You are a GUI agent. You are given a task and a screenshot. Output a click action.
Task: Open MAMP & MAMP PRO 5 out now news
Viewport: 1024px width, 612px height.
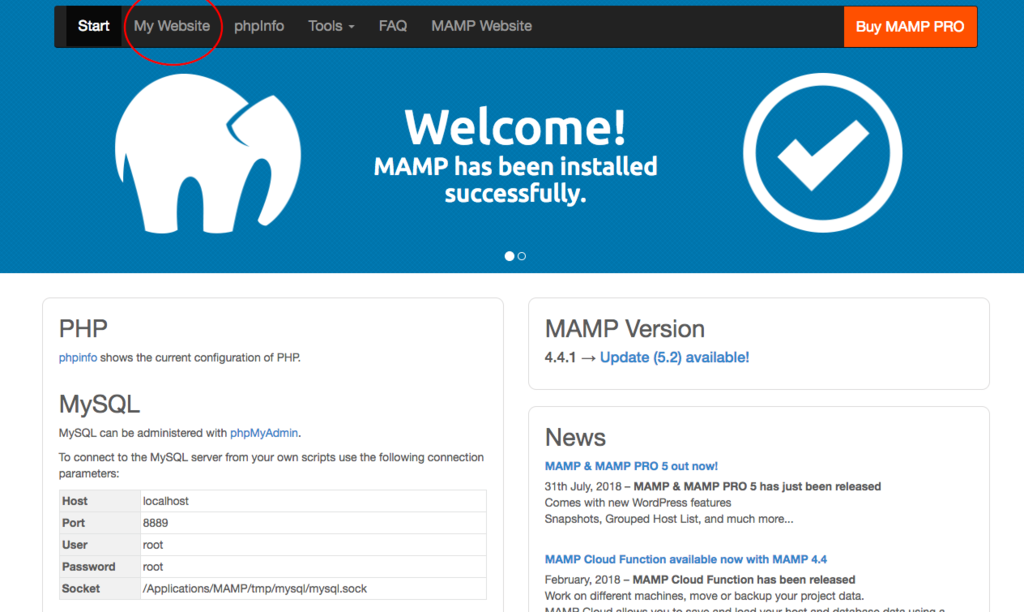click(631, 466)
